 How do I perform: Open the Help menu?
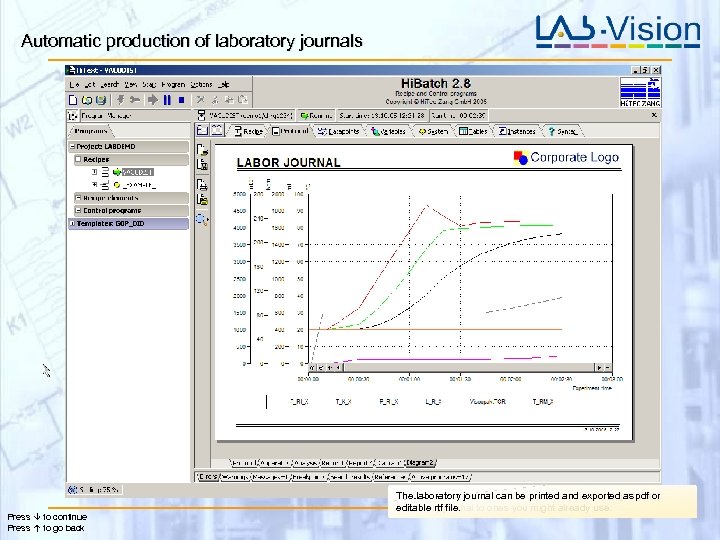pyautogui.click(x=224, y=84)
